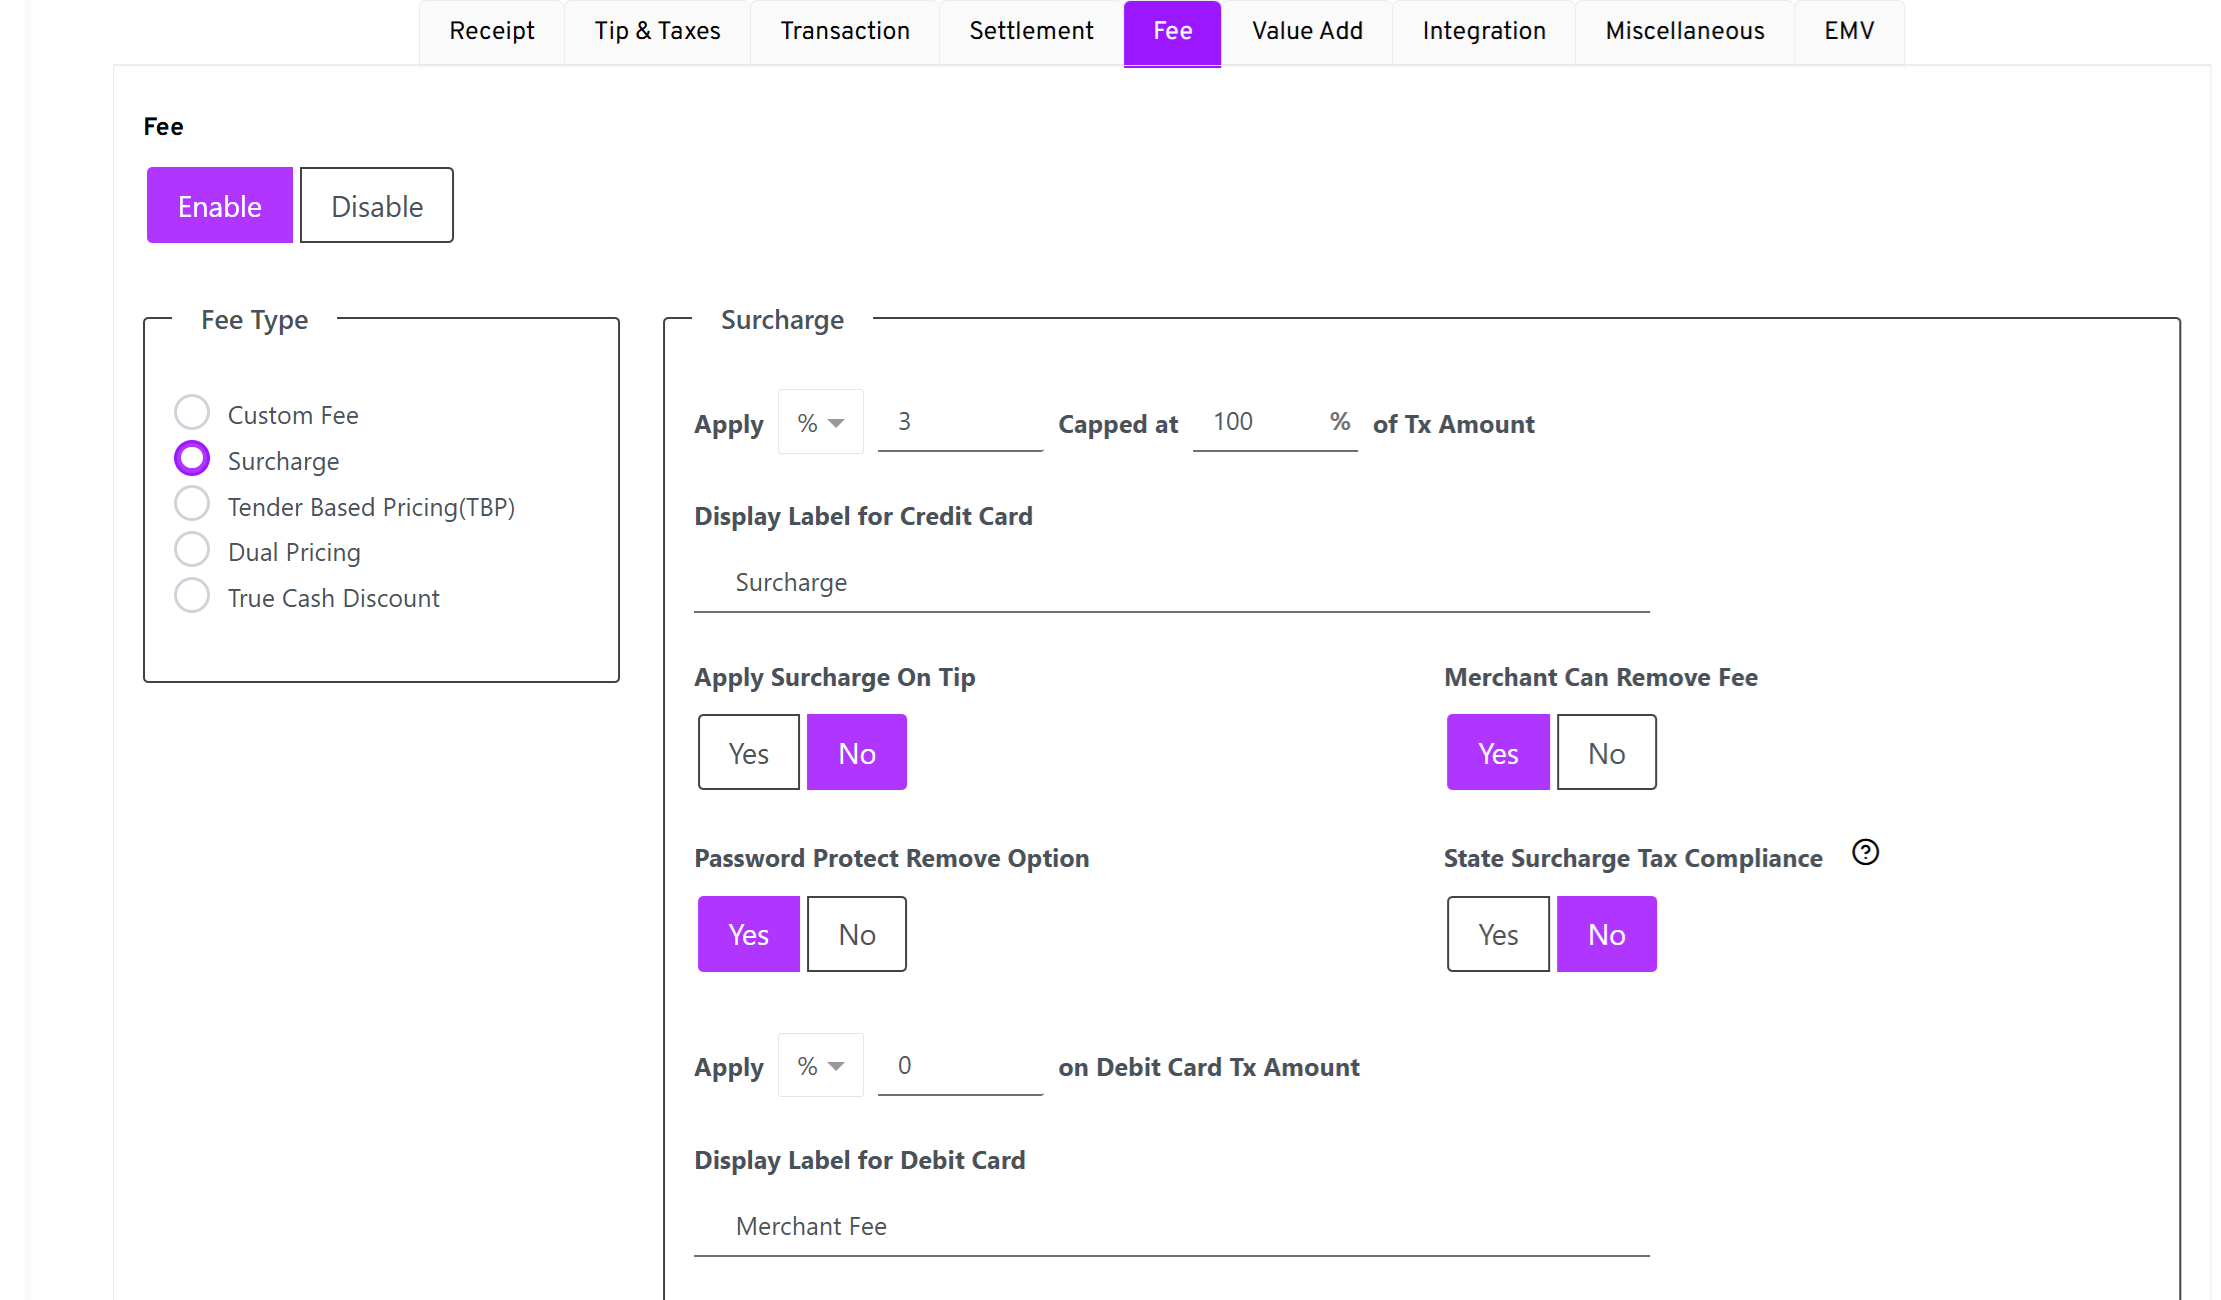Select True Cash Discount radio button

coord(192,596)
